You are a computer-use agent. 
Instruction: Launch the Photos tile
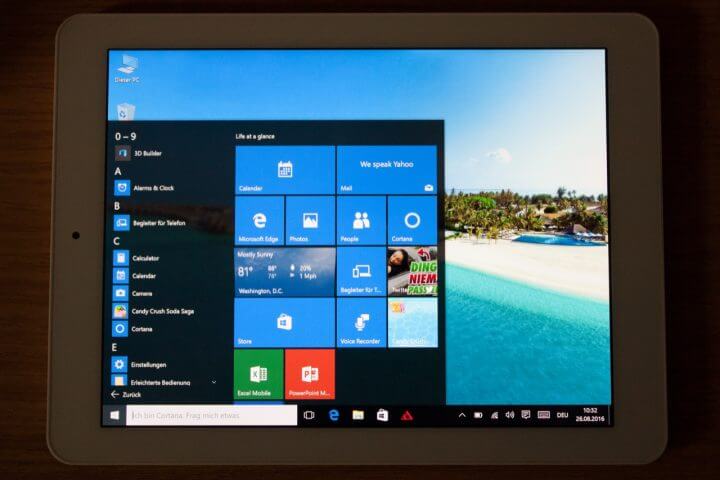310,221
